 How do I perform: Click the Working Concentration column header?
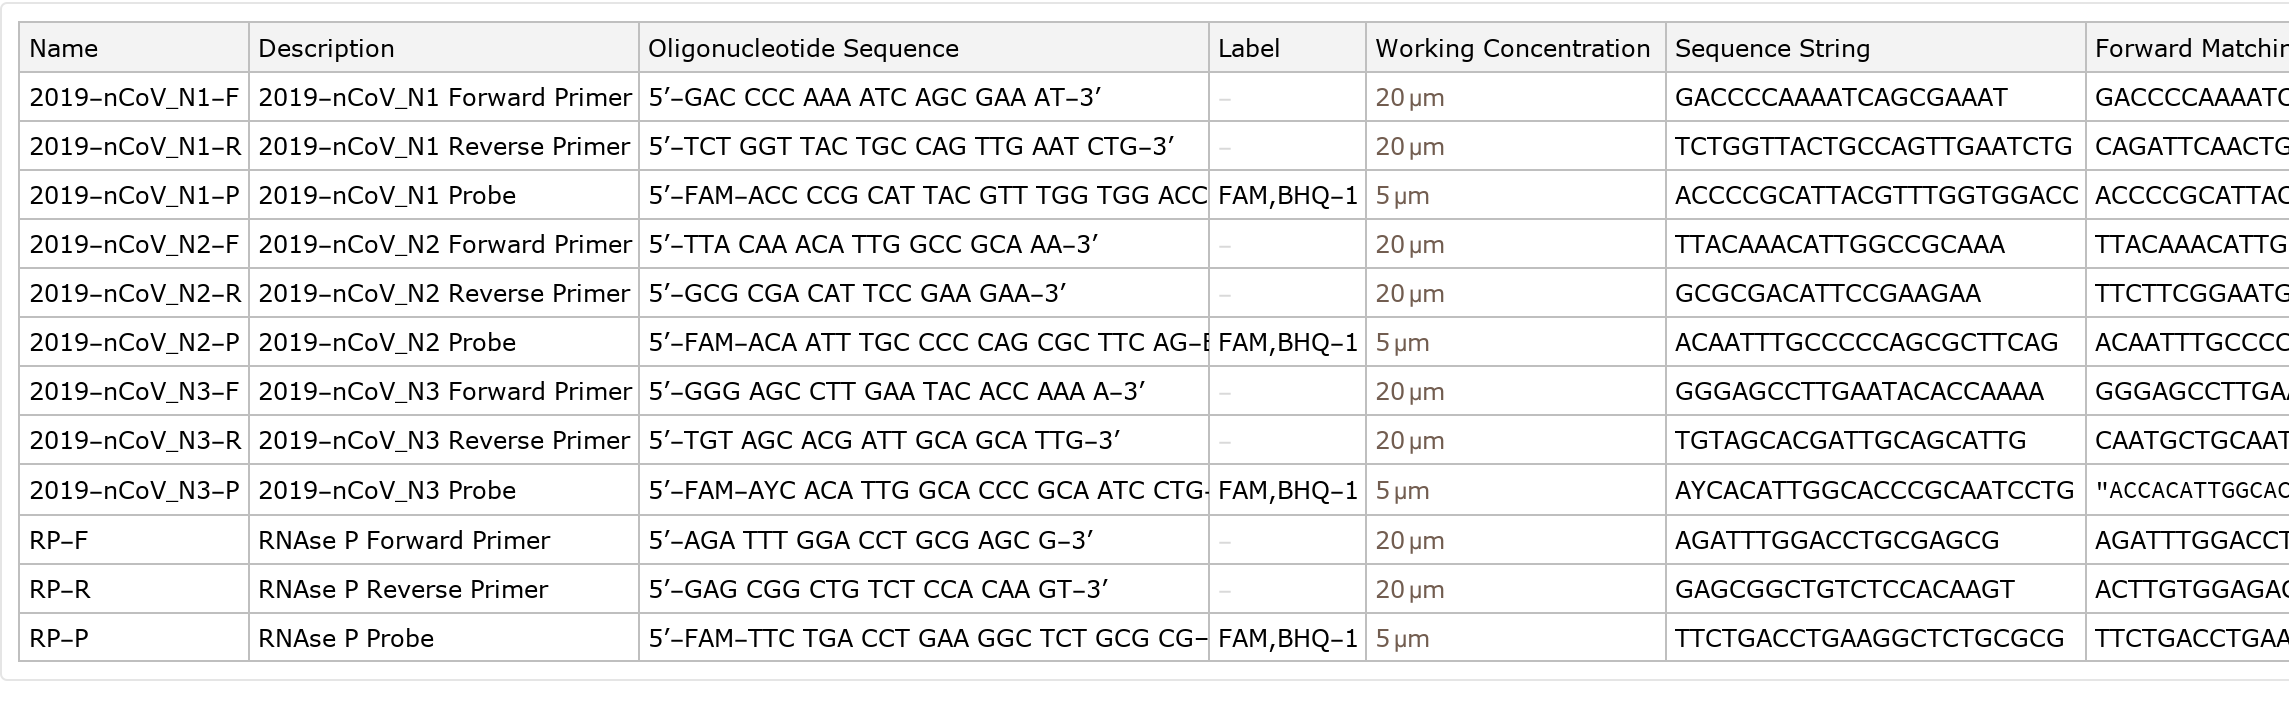[x=1512, y=49]
